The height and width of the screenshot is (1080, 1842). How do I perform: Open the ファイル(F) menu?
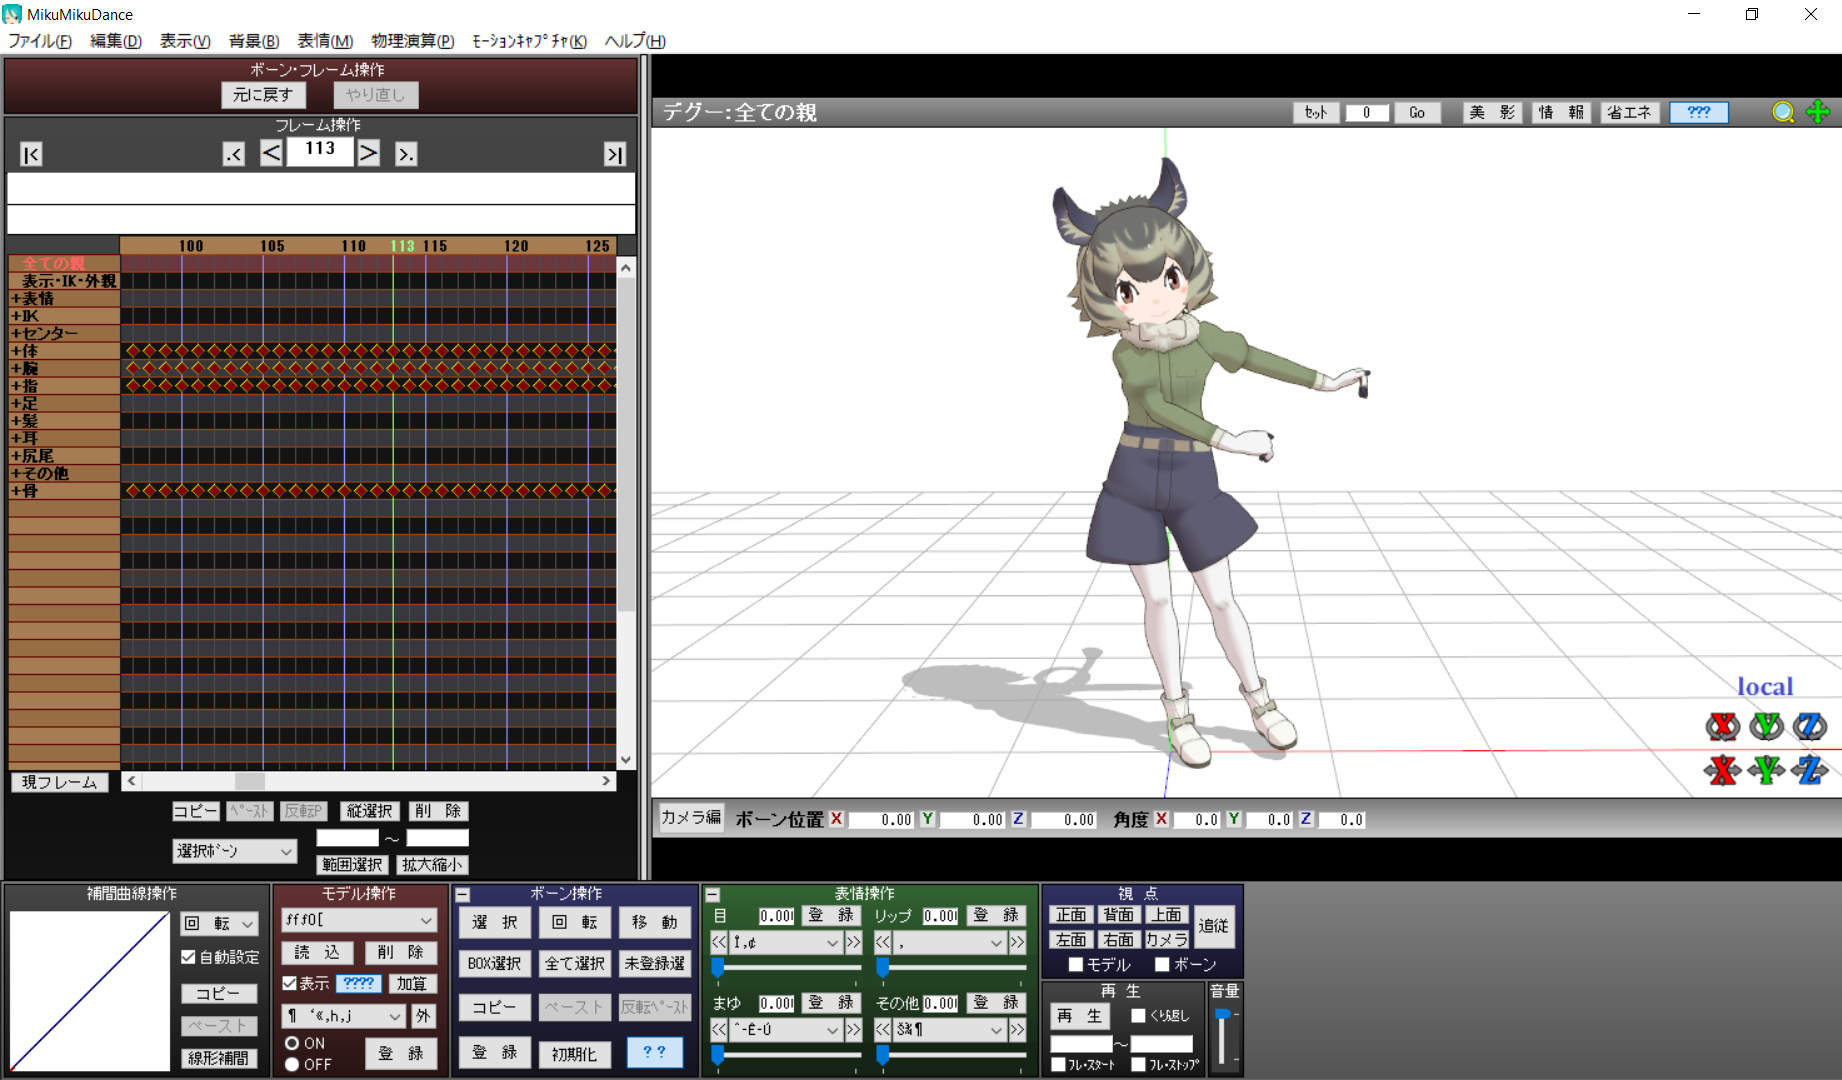[x=40, y=41]
